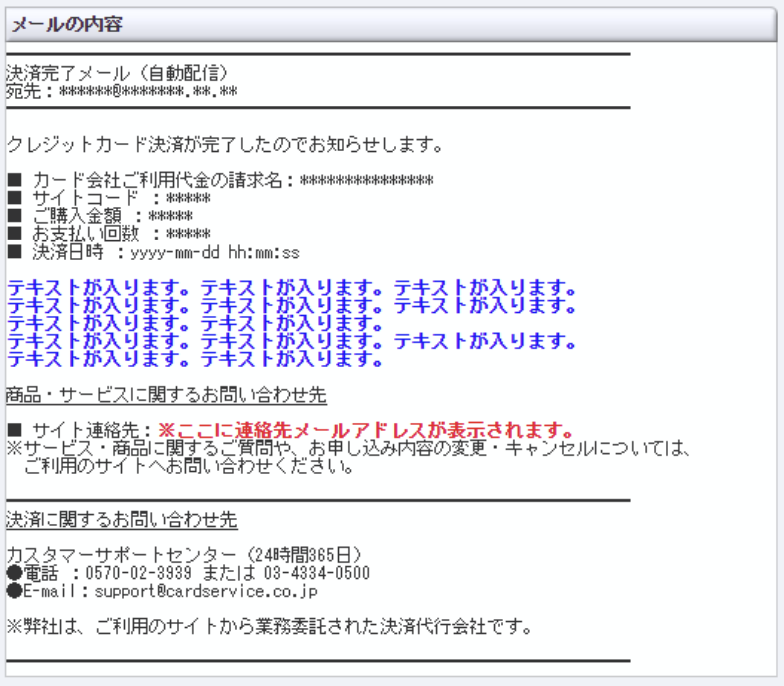Click the ※弊社は決済代行会社です disclaimer line

coord(269,626)
